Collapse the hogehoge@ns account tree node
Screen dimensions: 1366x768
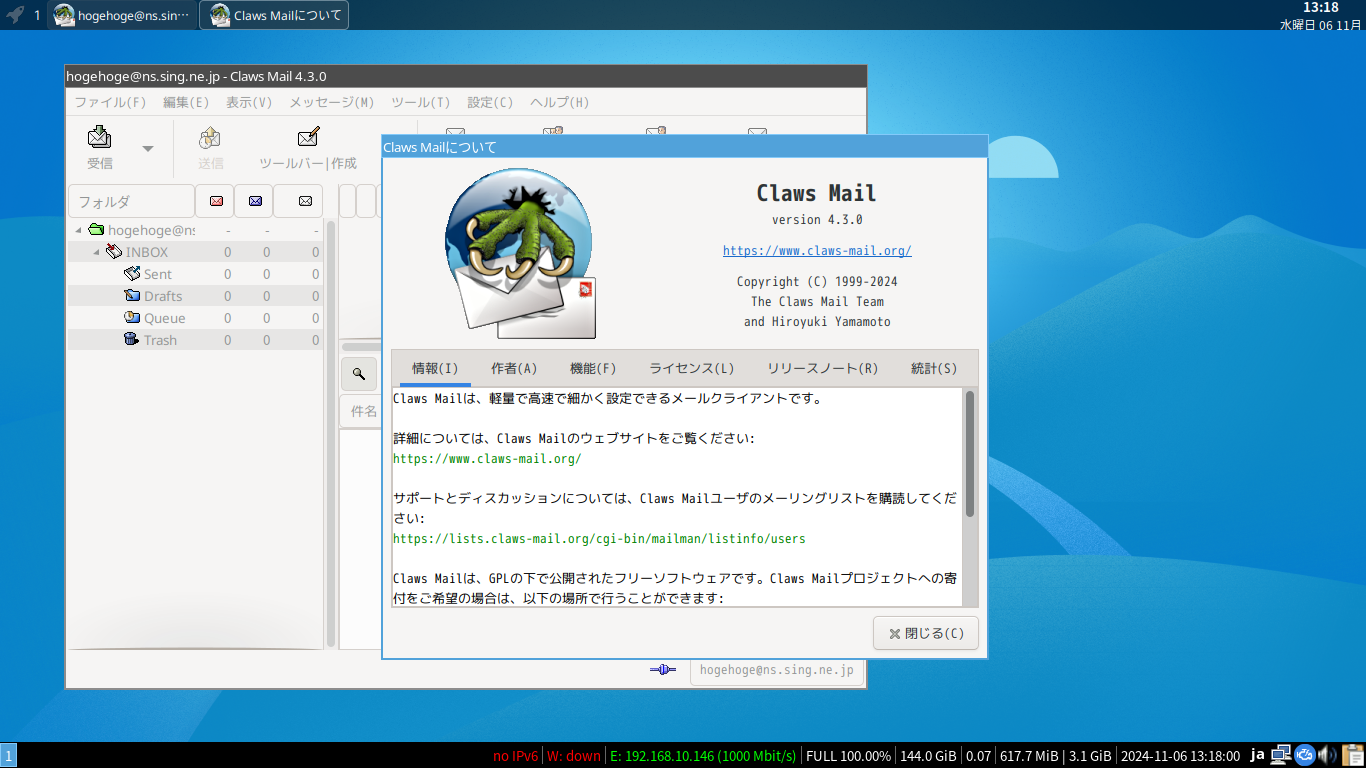tap(79, 230)
